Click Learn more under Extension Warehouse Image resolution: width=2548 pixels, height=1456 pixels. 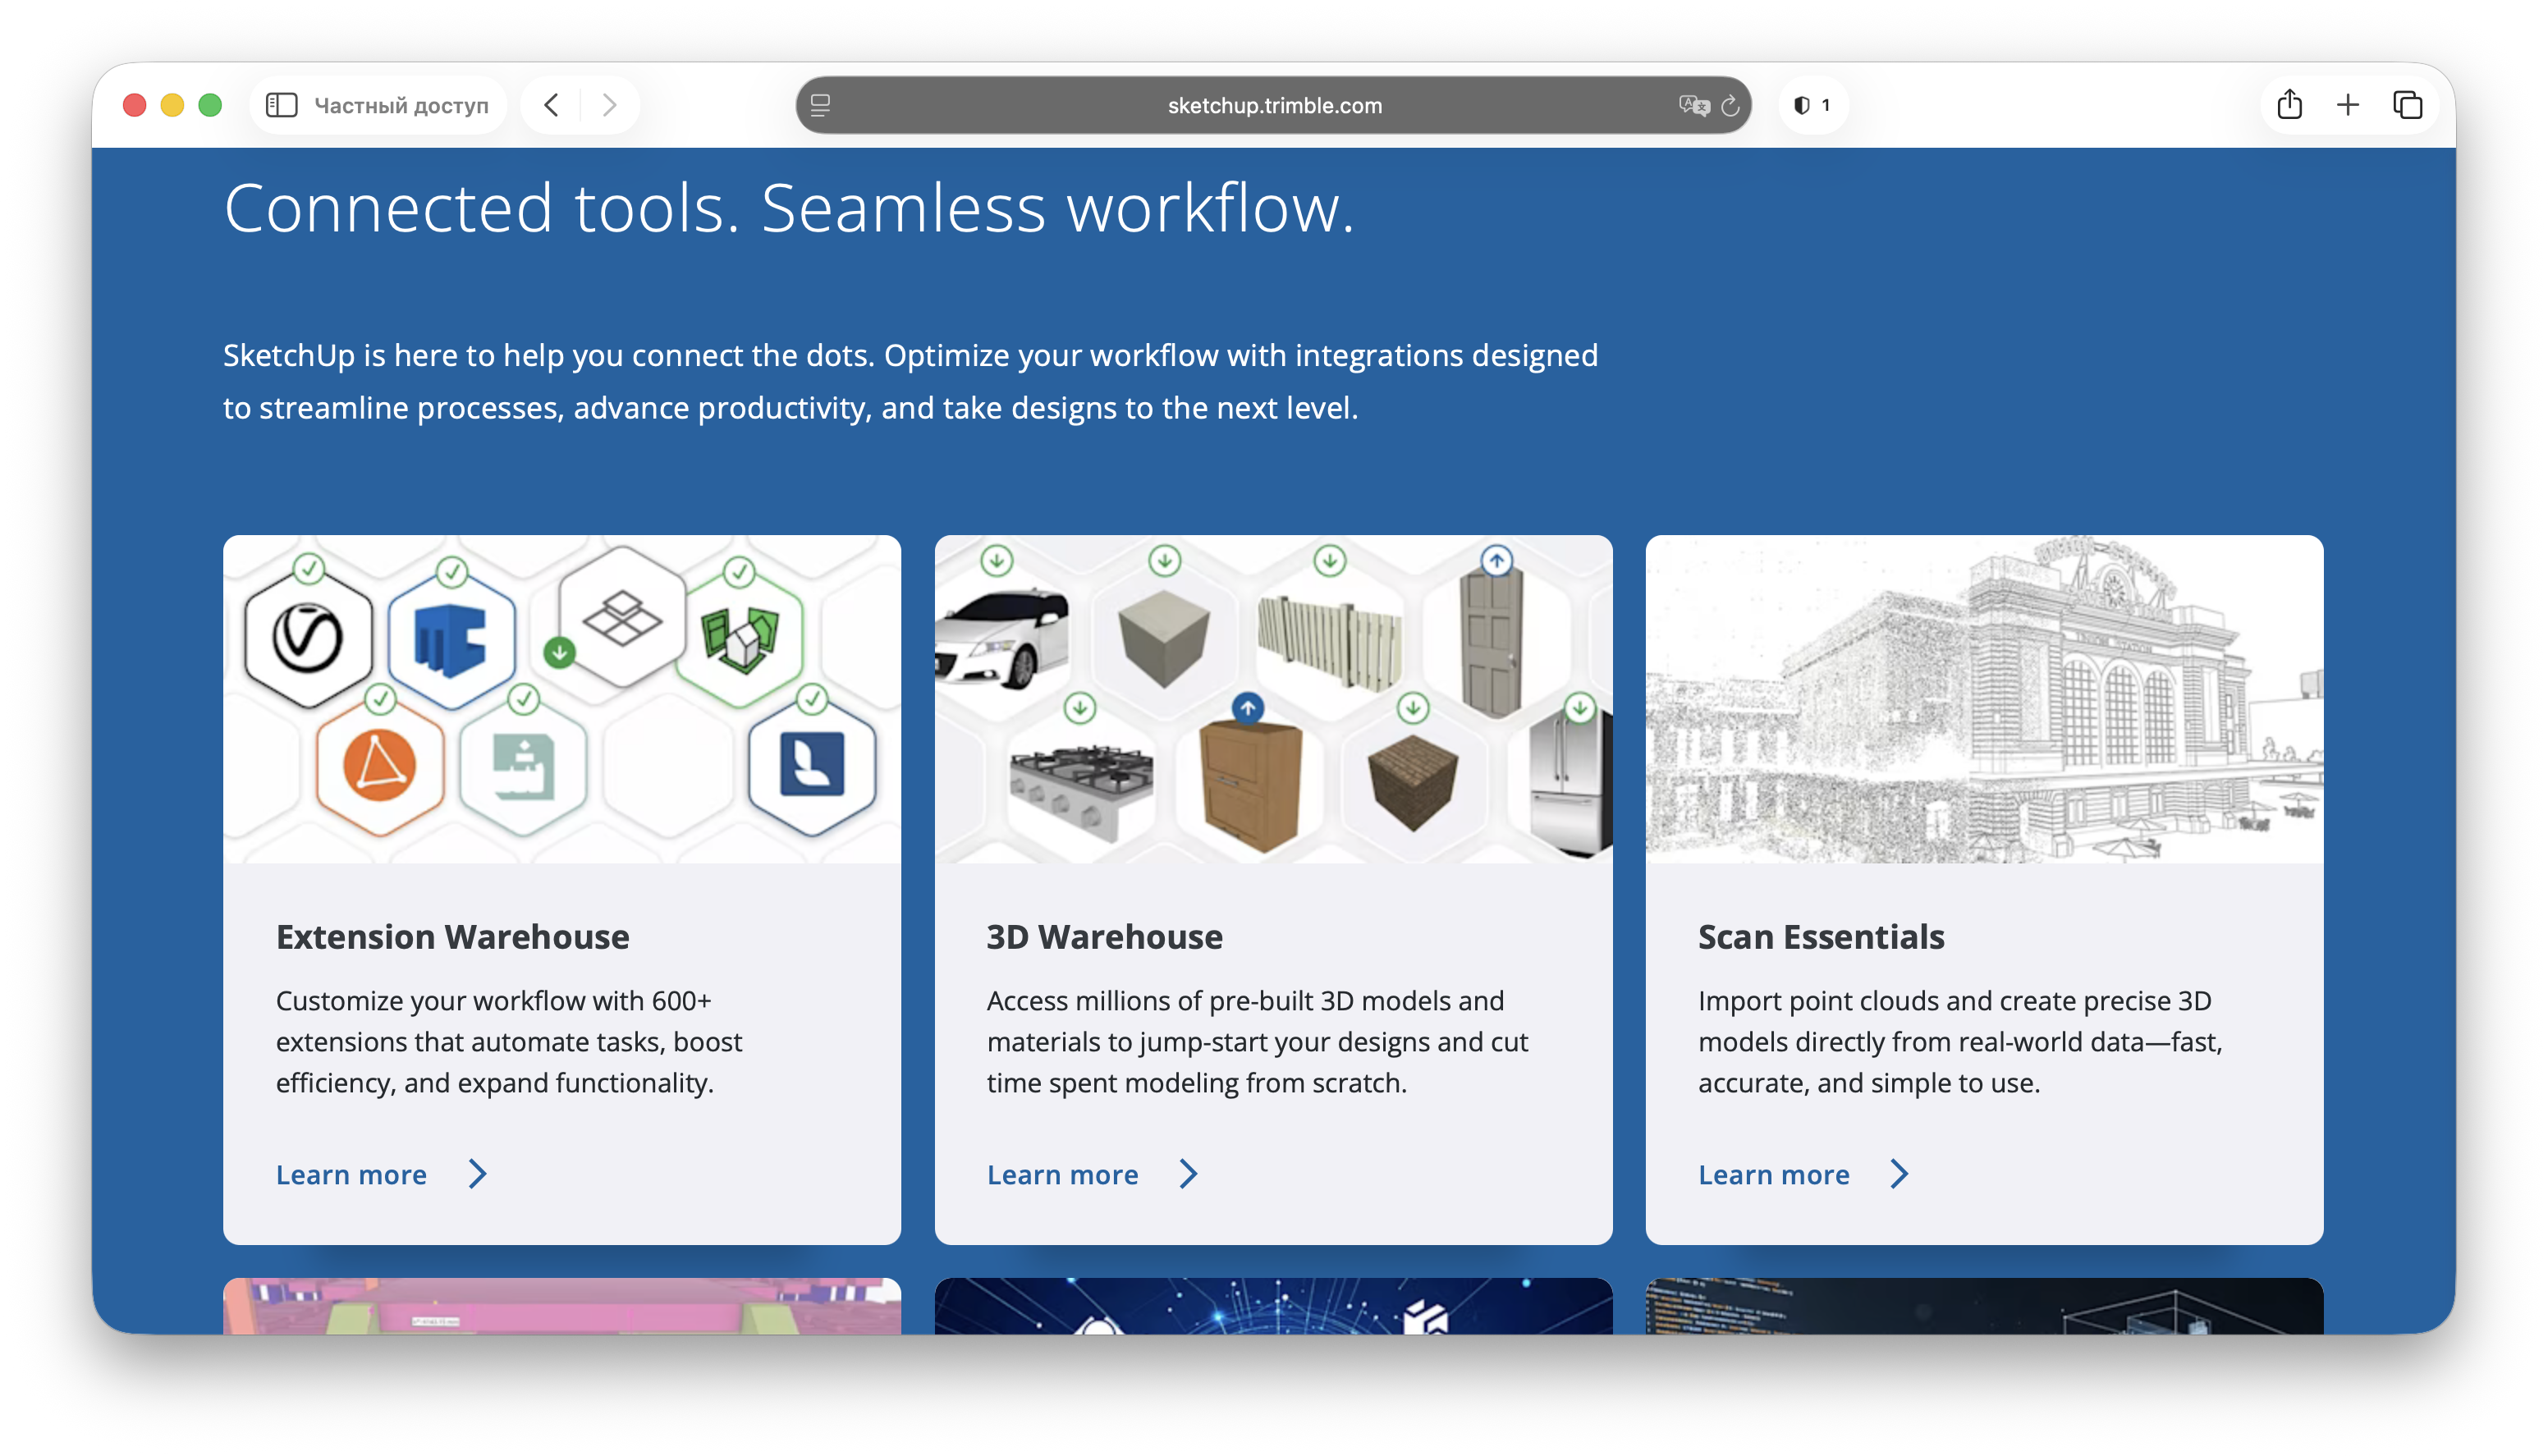click(x=351, y=1174)
